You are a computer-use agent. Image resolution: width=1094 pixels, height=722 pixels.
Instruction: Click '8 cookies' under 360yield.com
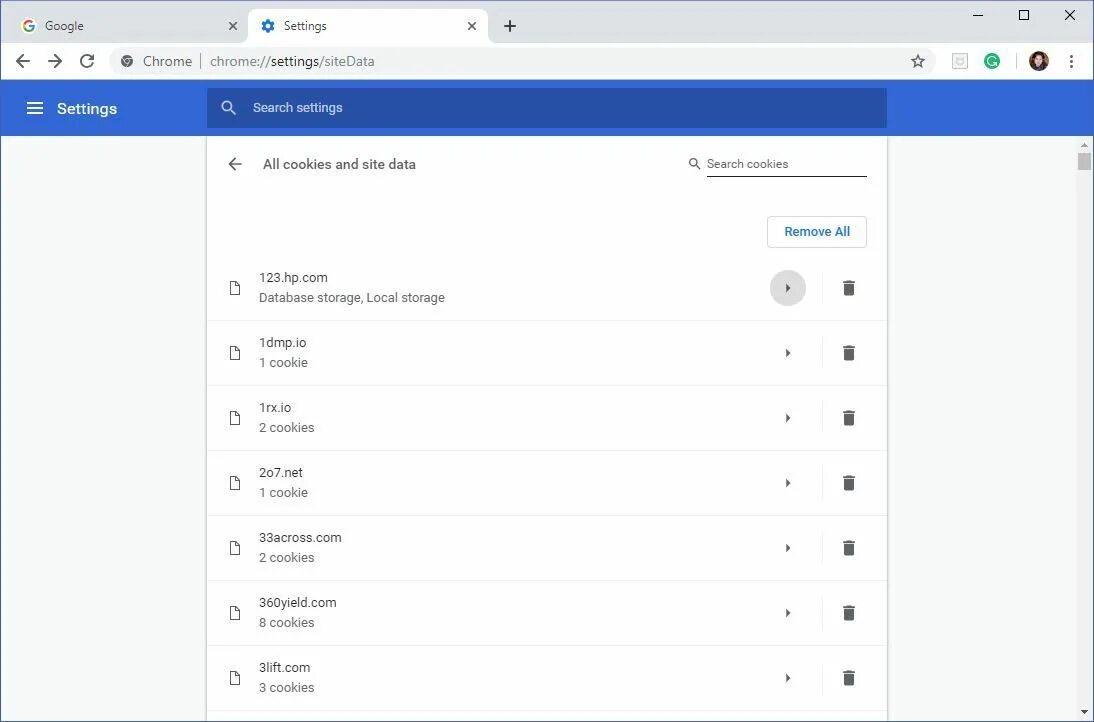(x=287, y=622)
